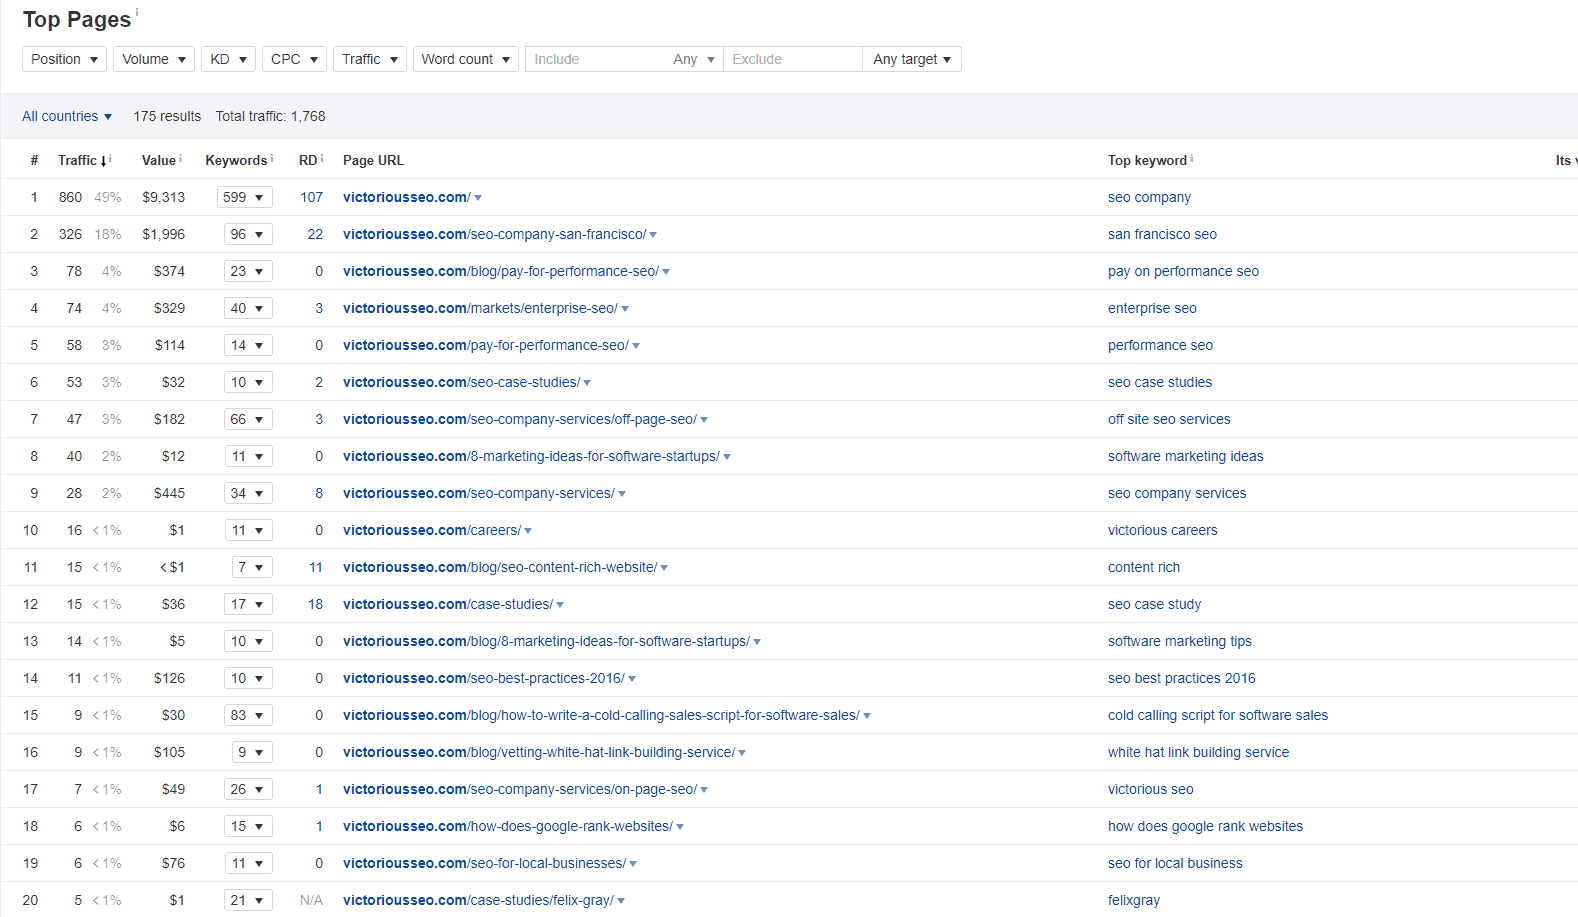The image size is (1578, 917).
Task: Click top keyword 'white hat link building service'
Action: click(x=1198, y=752)
